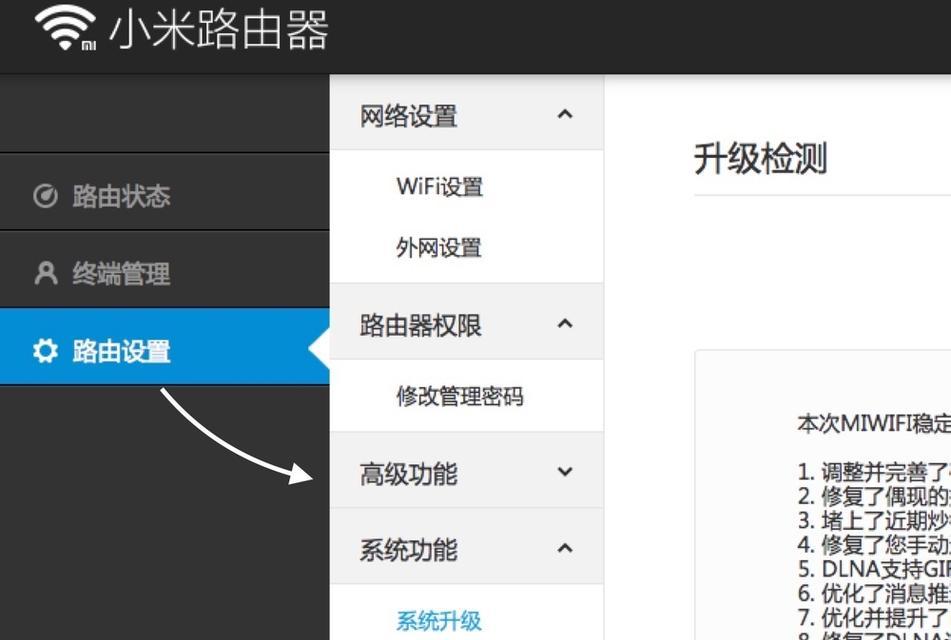
Task: Click the 终端管理 person icon
Action: 45,273
